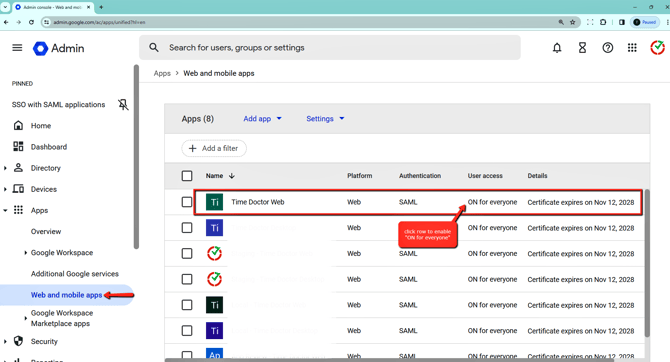Open the Add app dropdown
The width and height of the screenshot is (670, 362).
[262, 119]
